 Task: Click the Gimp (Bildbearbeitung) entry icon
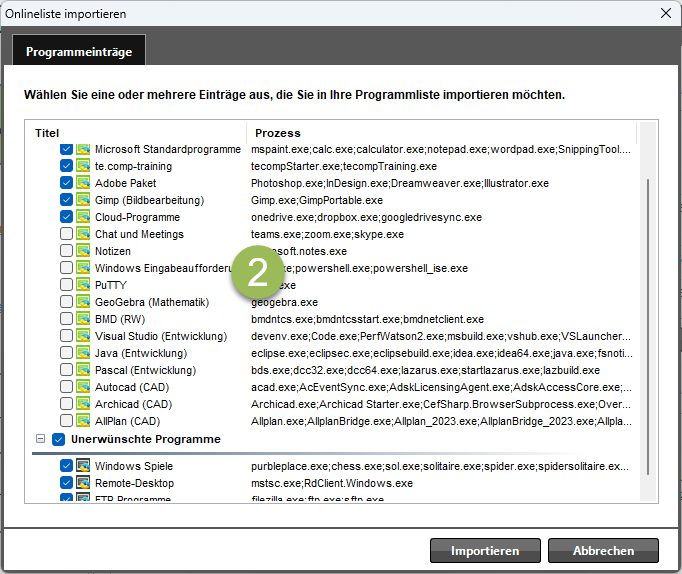pyautogui.click(x=83, y=200)
